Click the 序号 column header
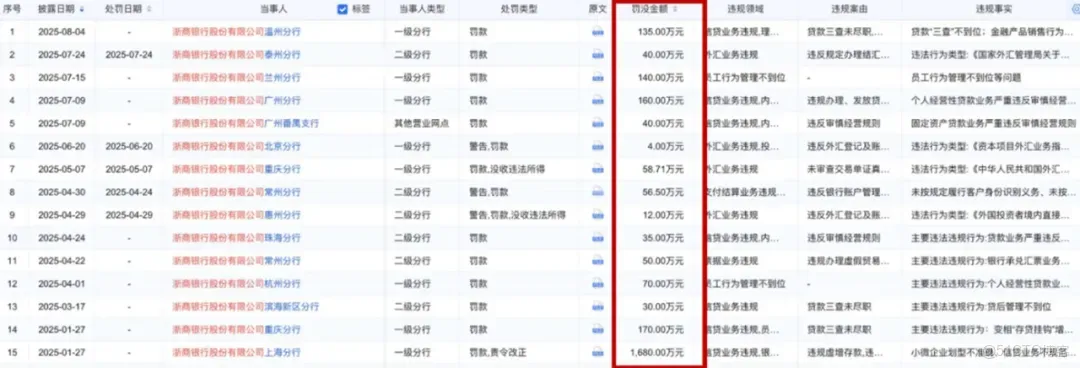The width and height of the screenshot is (1080, 368). coord(12,10)
